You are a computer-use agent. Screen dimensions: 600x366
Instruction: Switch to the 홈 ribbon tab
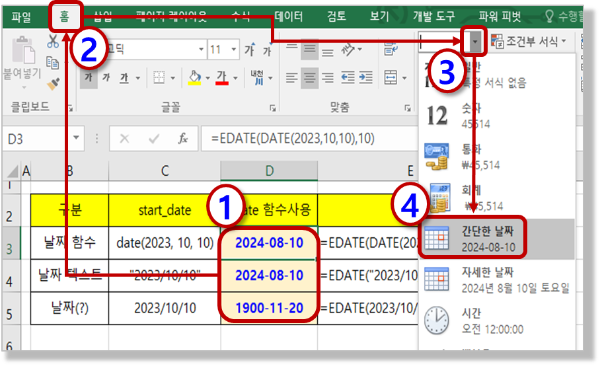click(64, 17)
